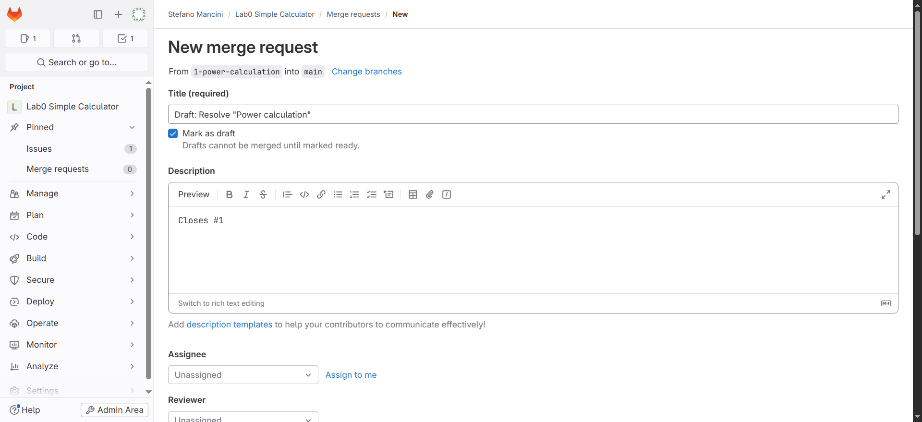The width and height of the screenshot is (922, 422).
Task: Open the plus create-new menu
Action: pyautogui.click(x=118, y=14)
